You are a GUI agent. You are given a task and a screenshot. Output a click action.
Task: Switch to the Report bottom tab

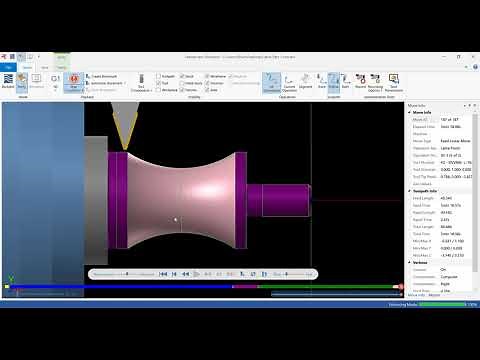(x=434, y=295)
